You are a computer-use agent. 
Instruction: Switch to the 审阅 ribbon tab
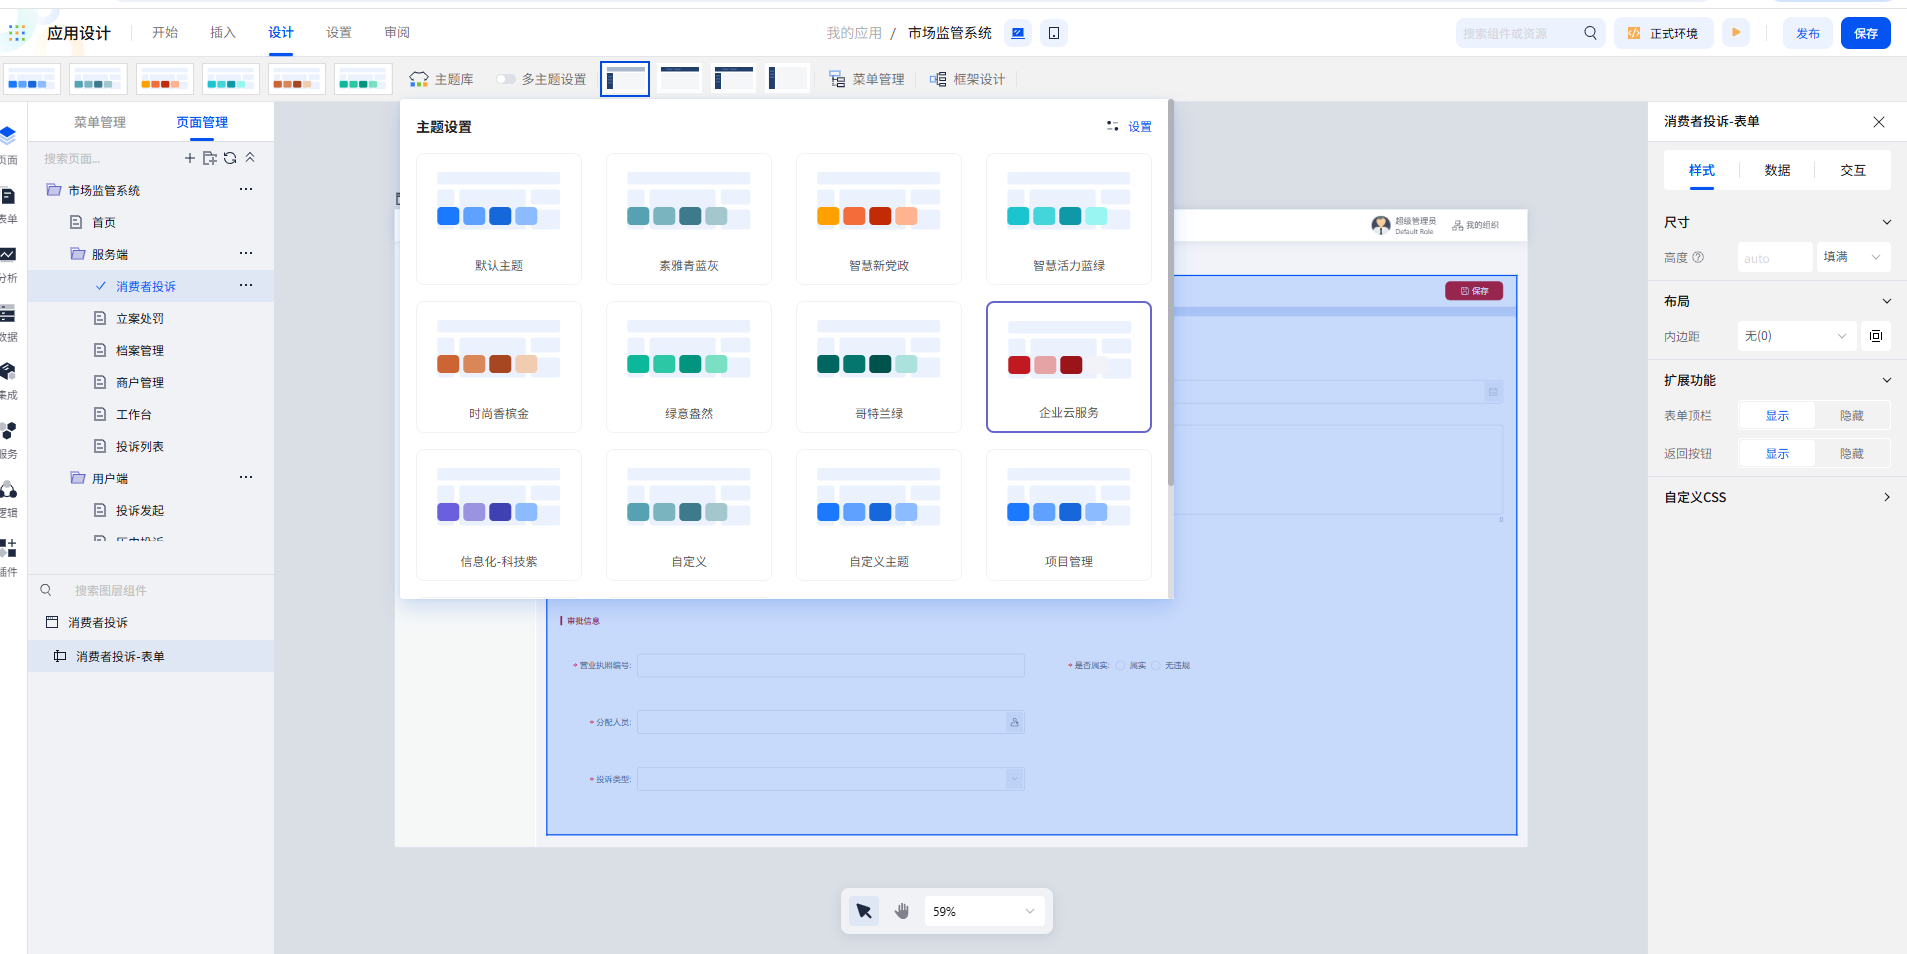[x=397, y=33]
